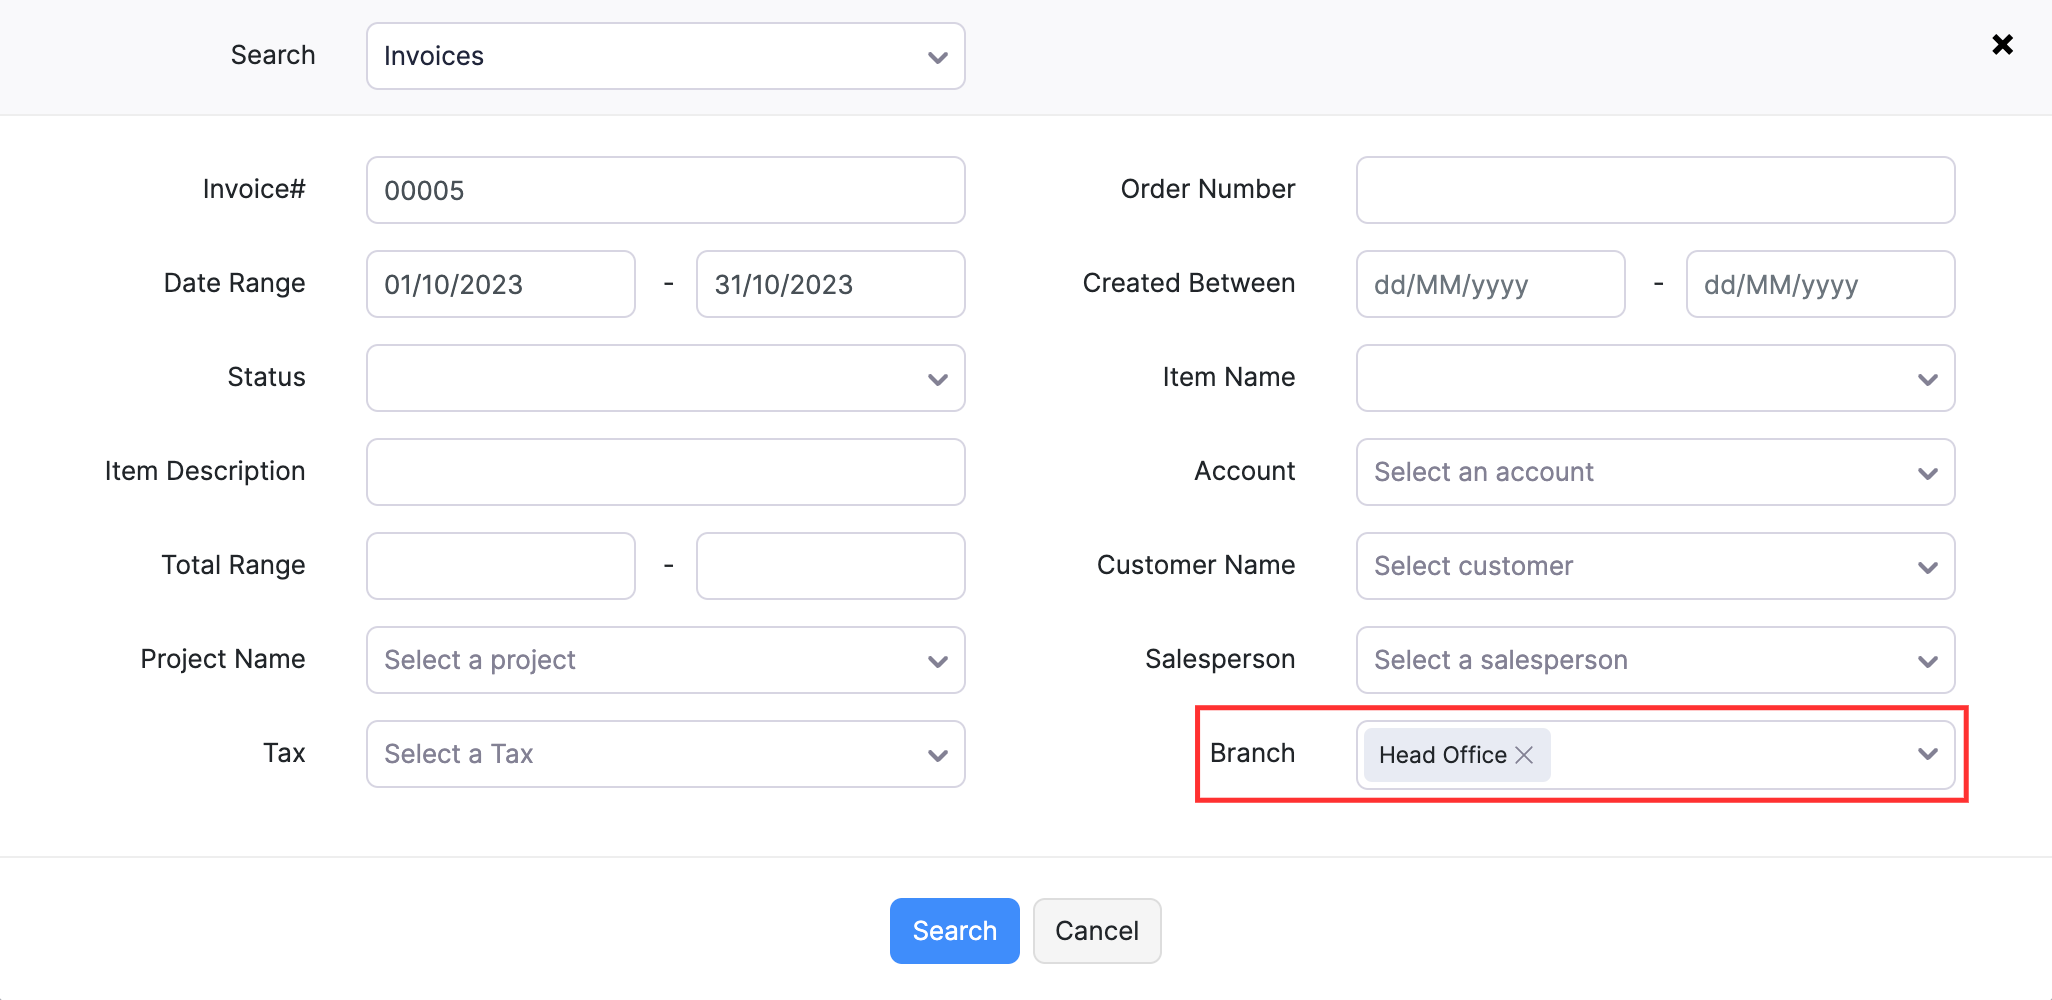Click the Total Range minimum field
The height and width of the screenshot is (1000, 2052).
[500, 566]
